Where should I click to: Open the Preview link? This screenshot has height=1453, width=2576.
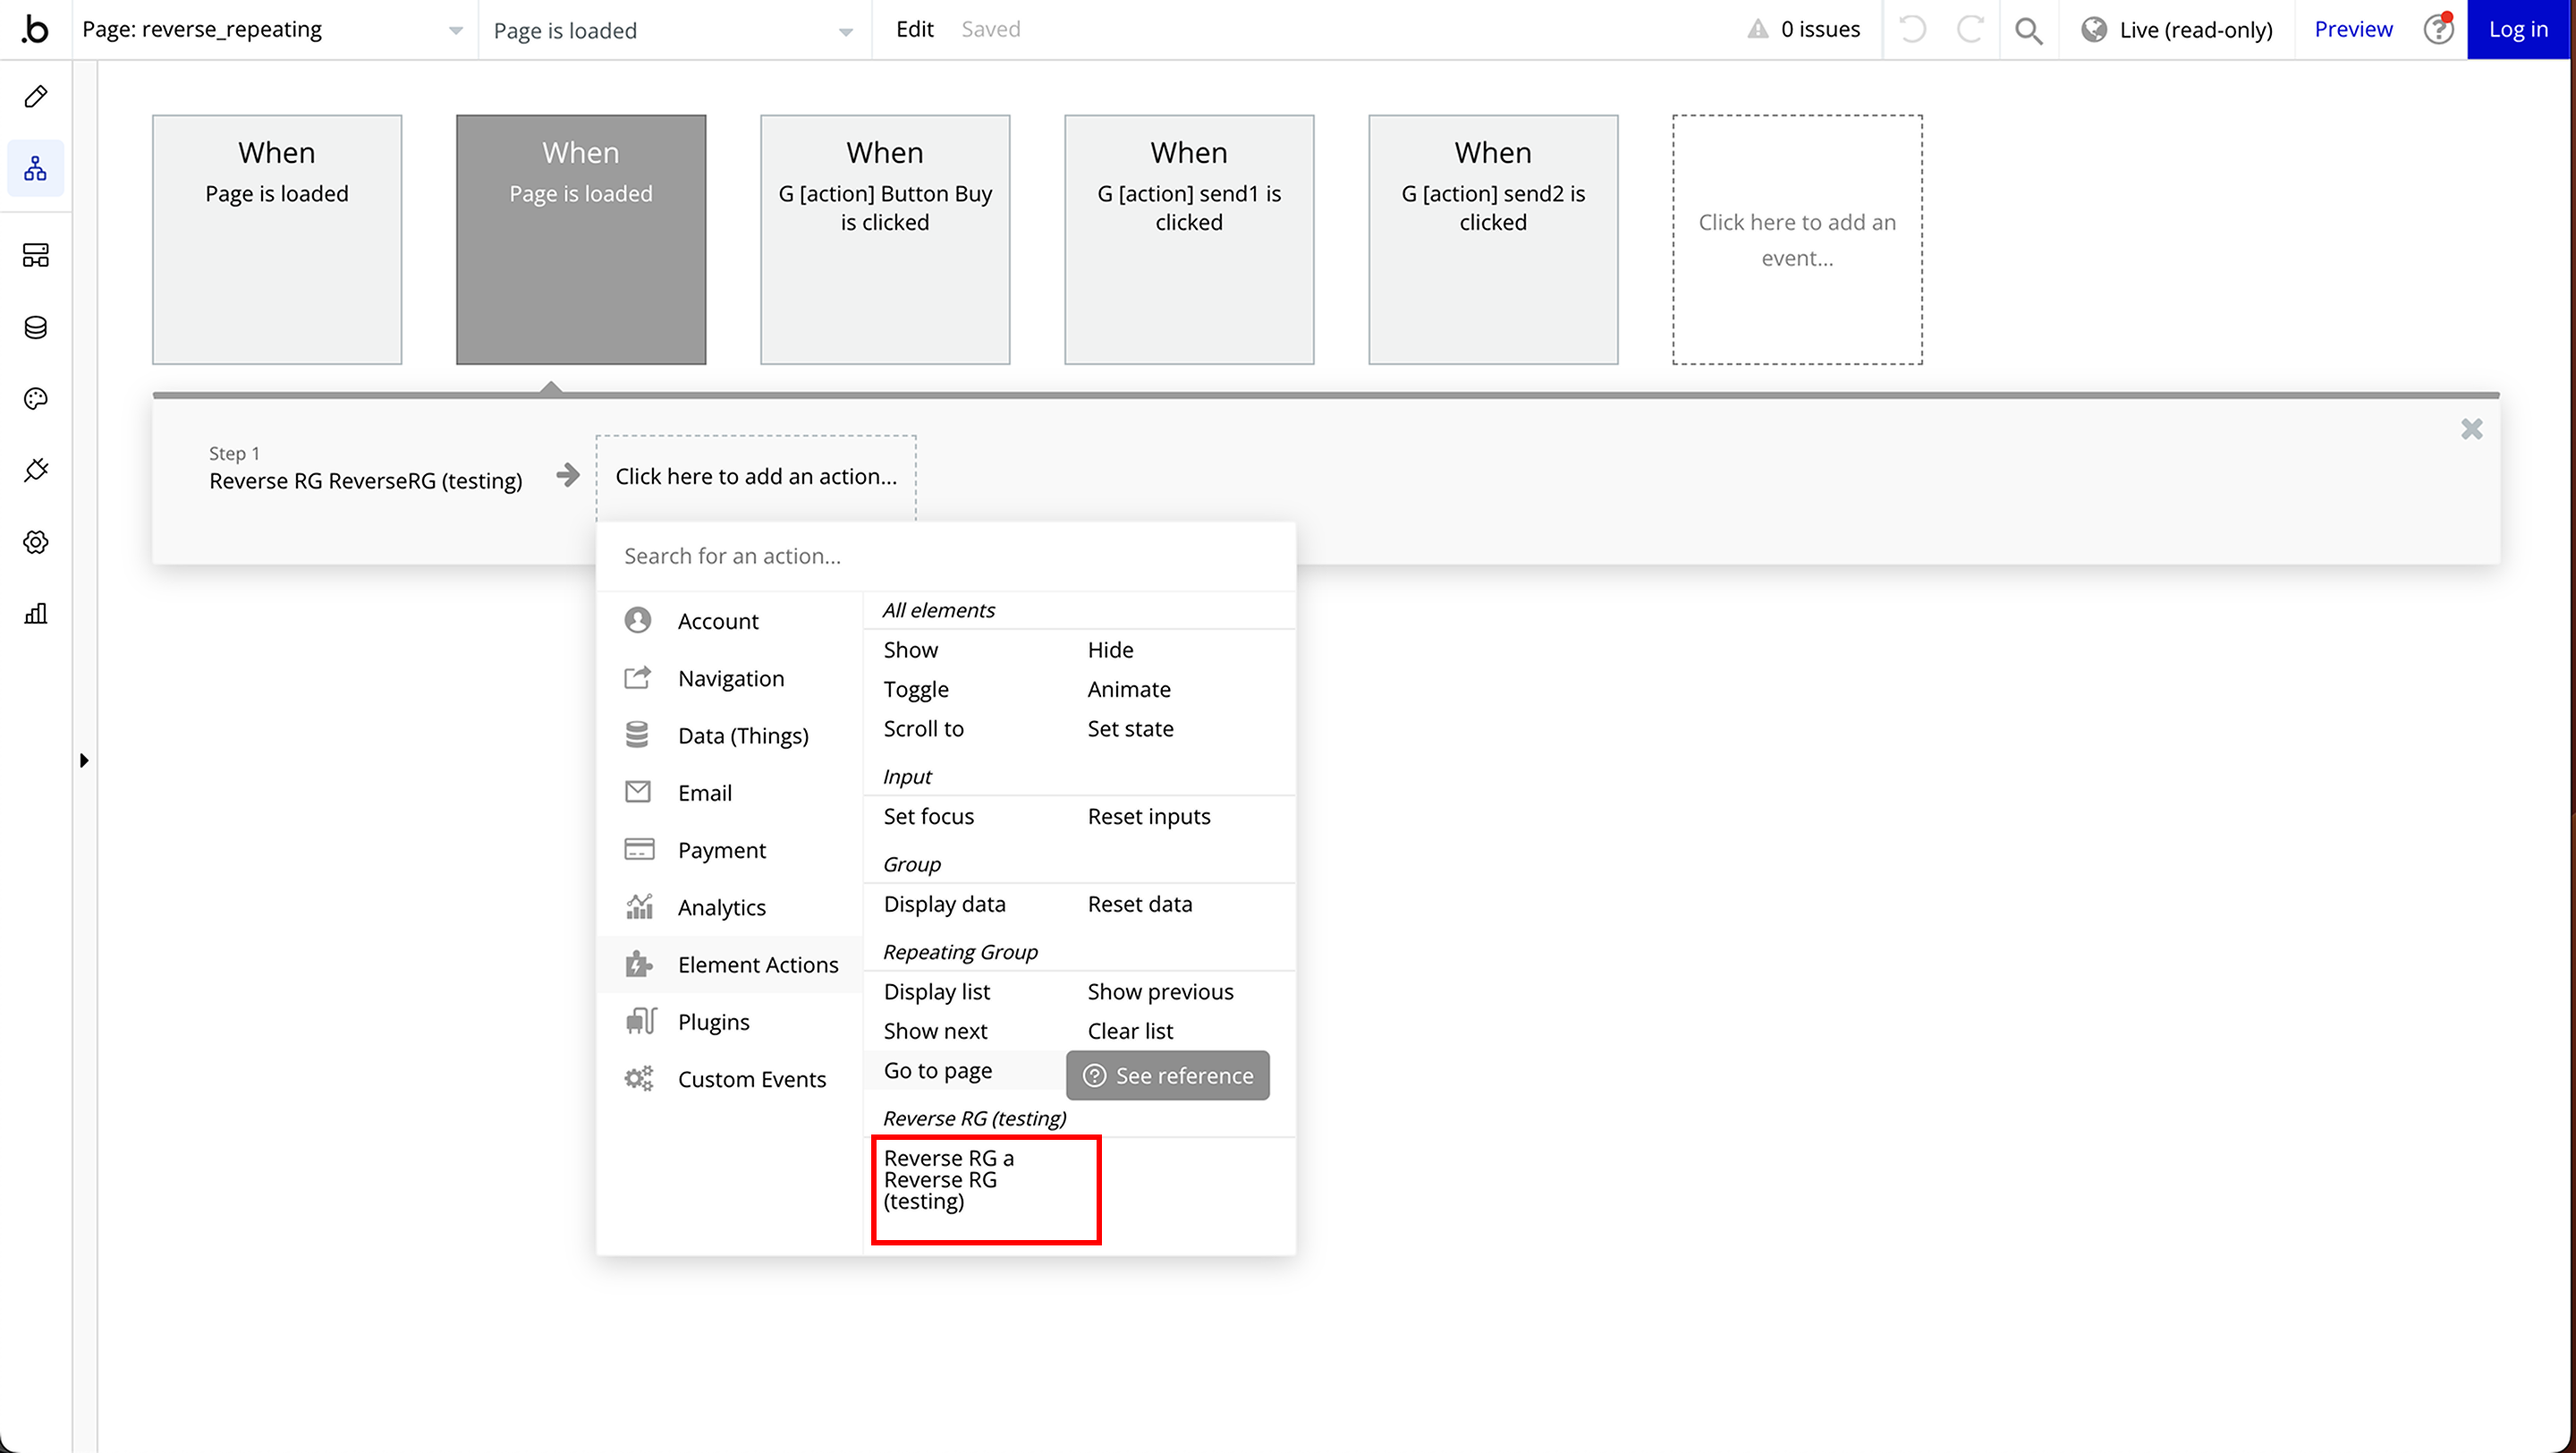point(2352,30)
